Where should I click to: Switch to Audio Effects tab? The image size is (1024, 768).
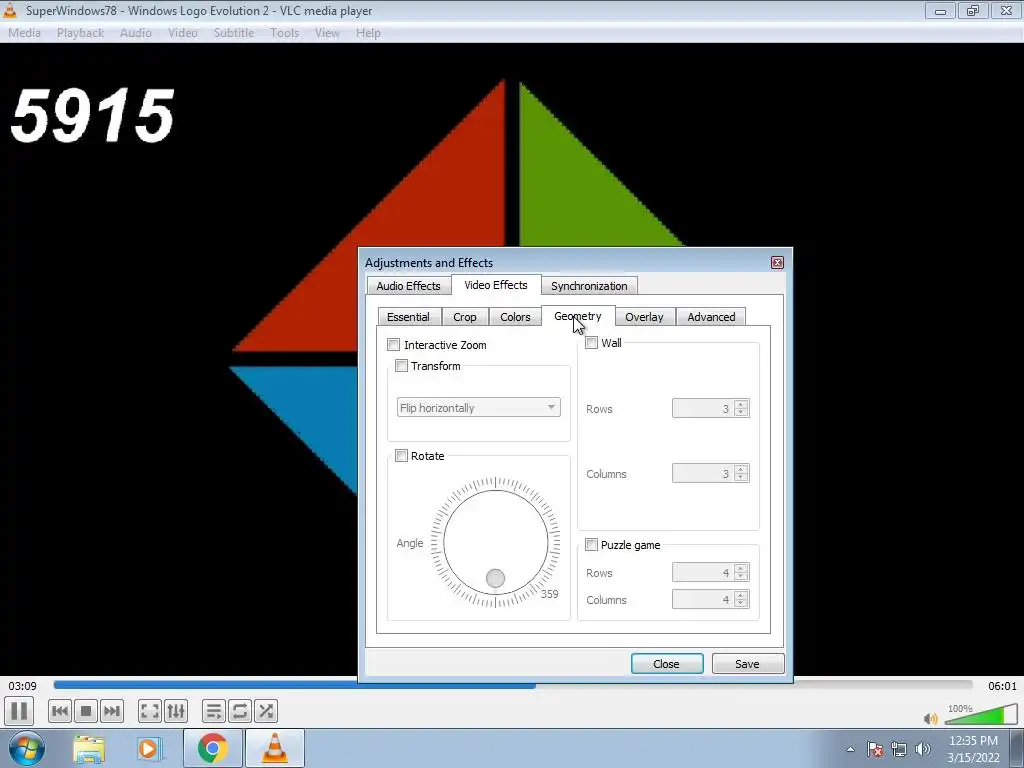coord(409,286)
